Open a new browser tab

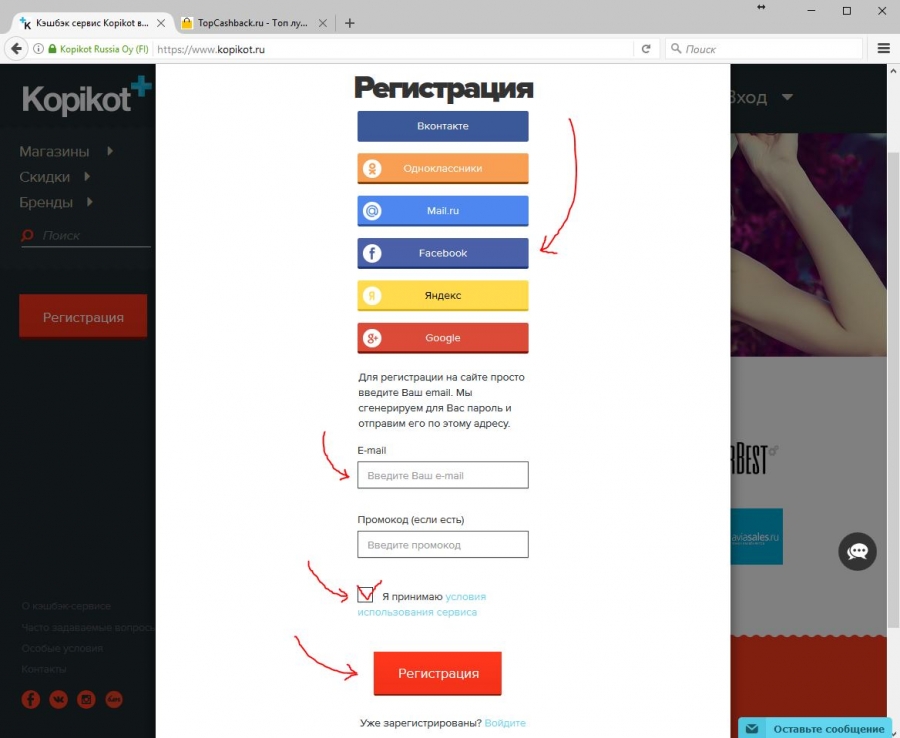click(x=350, y=23)
